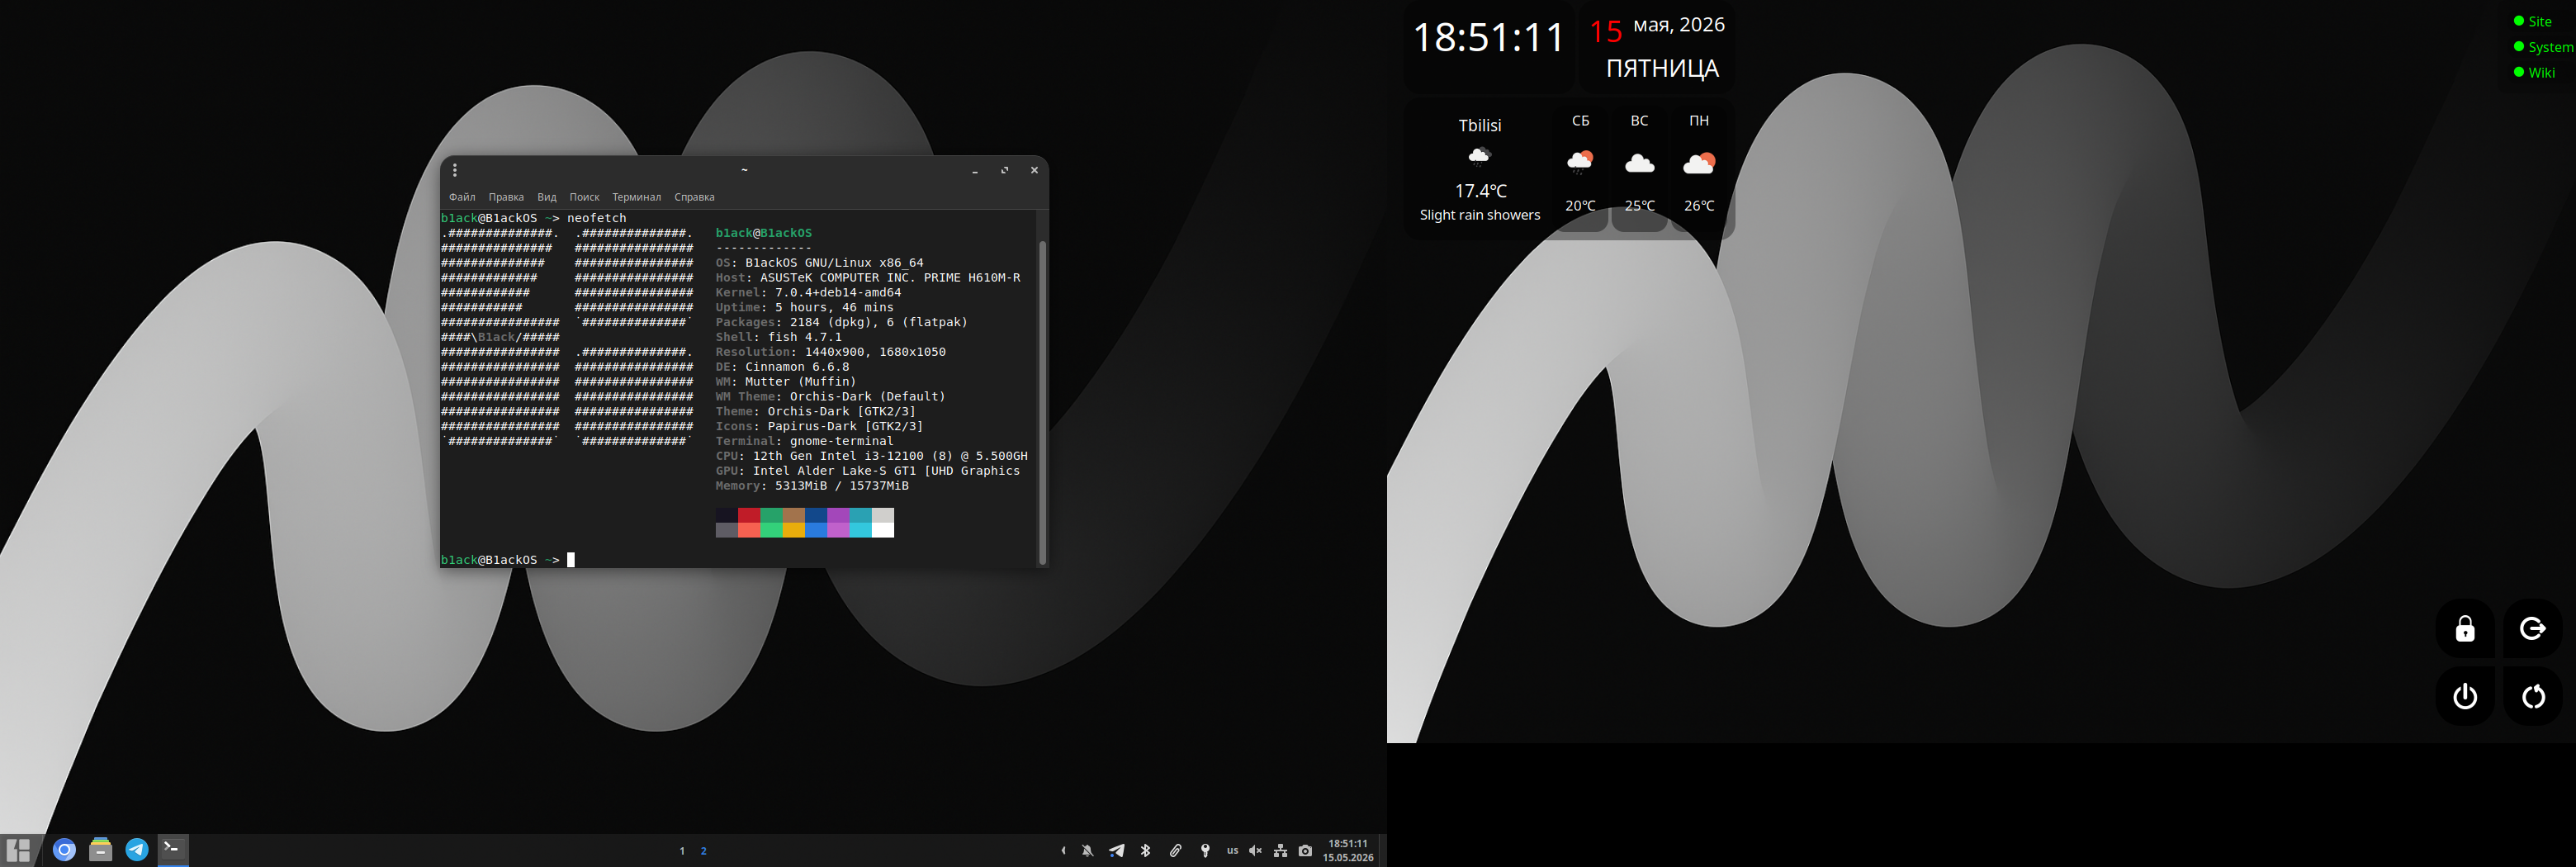The image size is (2576, 867).
Task: Open the file manager from the panel
Action: tap(100, 850)
